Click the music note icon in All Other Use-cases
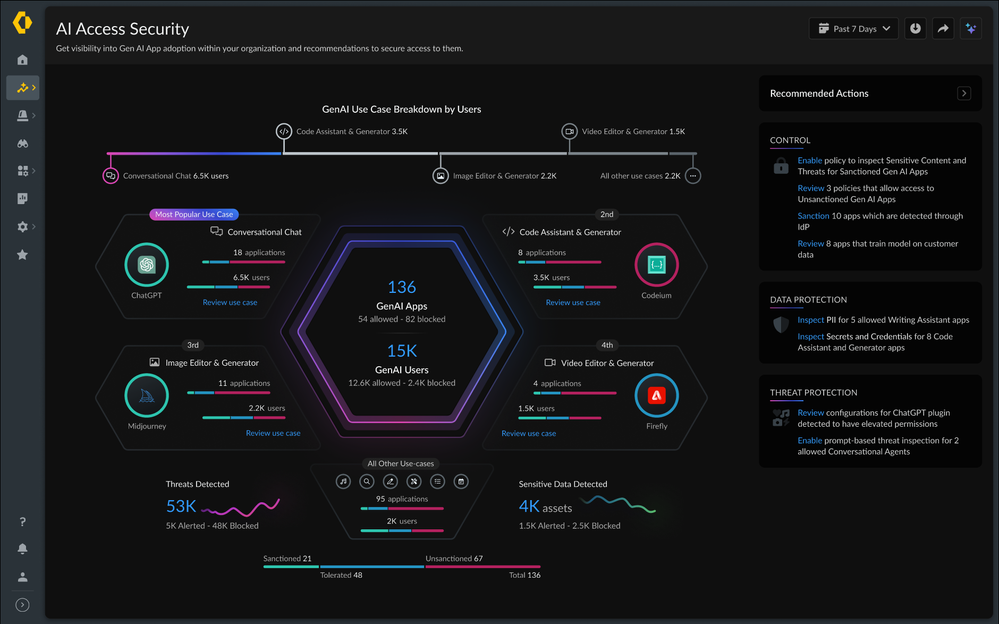 point(343,481)
